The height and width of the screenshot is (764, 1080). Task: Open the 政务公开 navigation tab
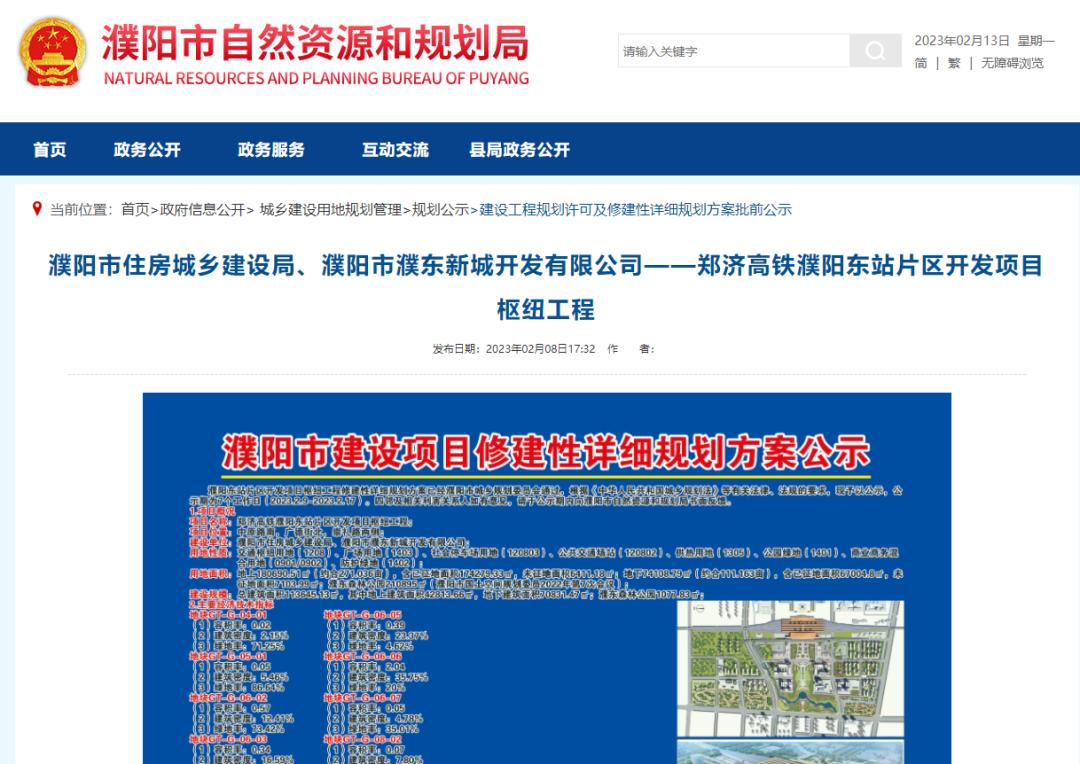[x=147, y=150]
